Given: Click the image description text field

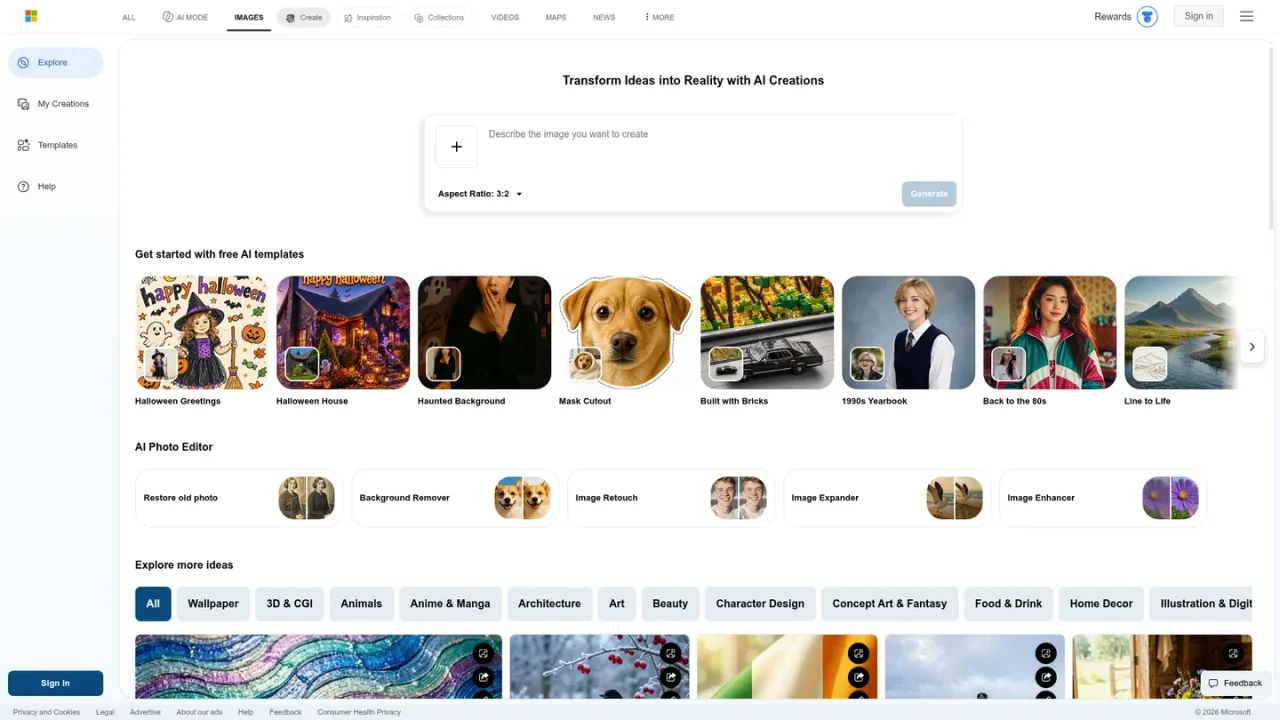Looking at the screenshot, I should pyautogui.click(x=720, y=146).
